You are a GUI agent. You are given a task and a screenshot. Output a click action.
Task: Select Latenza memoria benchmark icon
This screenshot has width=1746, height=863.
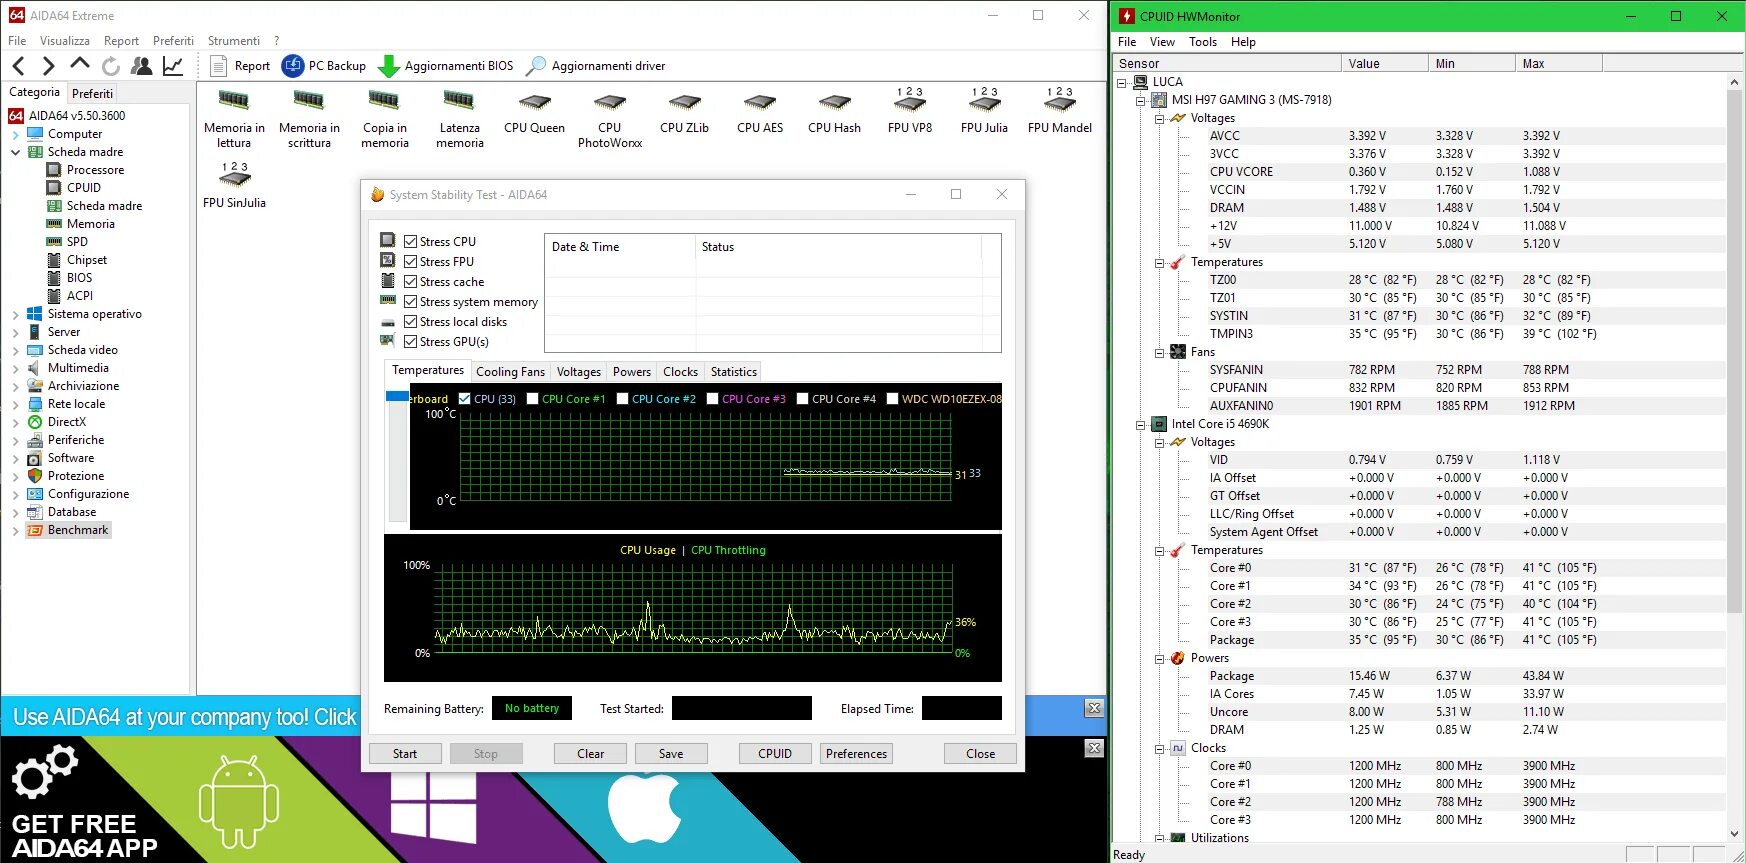click(460, 119)
